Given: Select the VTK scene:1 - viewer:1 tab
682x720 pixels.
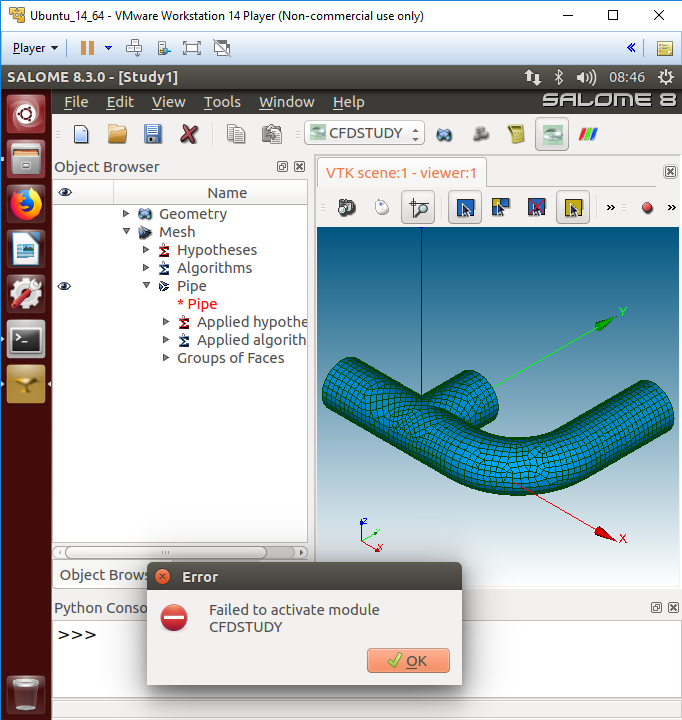Looking at the screenshot, I should tap(401, 173).
